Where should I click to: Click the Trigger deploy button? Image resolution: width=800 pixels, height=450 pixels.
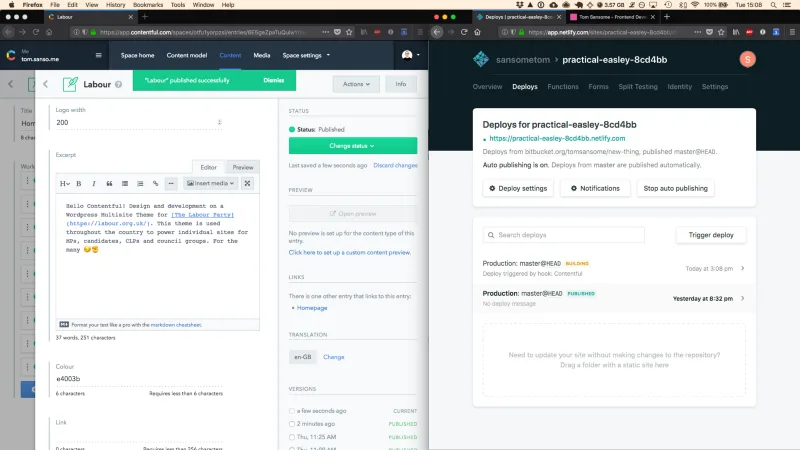click(711, 235)
